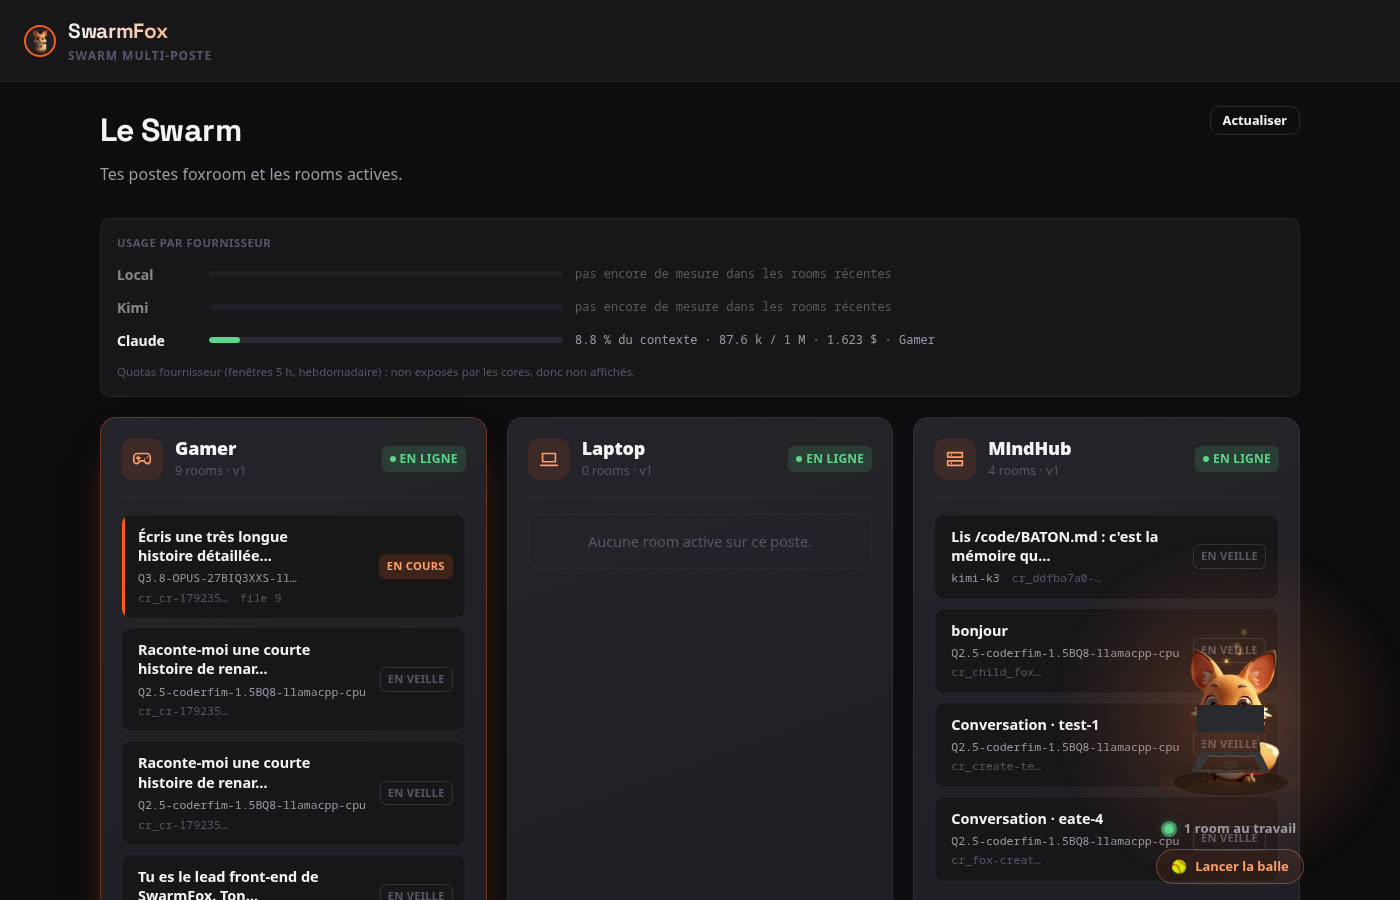1400x900 pixels.
Task: Open the 'Lis /code/BATON.md' room
Action: pyautogui.click(x=1106, y=557)
